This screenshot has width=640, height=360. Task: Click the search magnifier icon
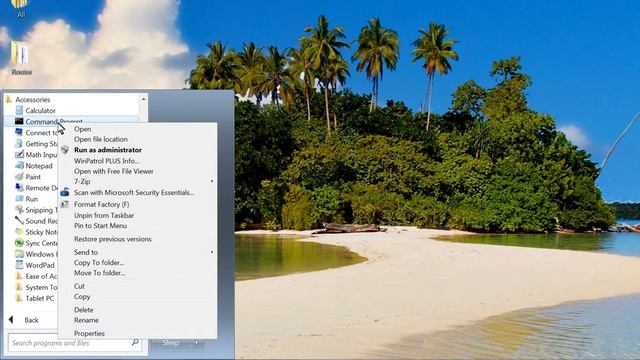tap(135, 342)
